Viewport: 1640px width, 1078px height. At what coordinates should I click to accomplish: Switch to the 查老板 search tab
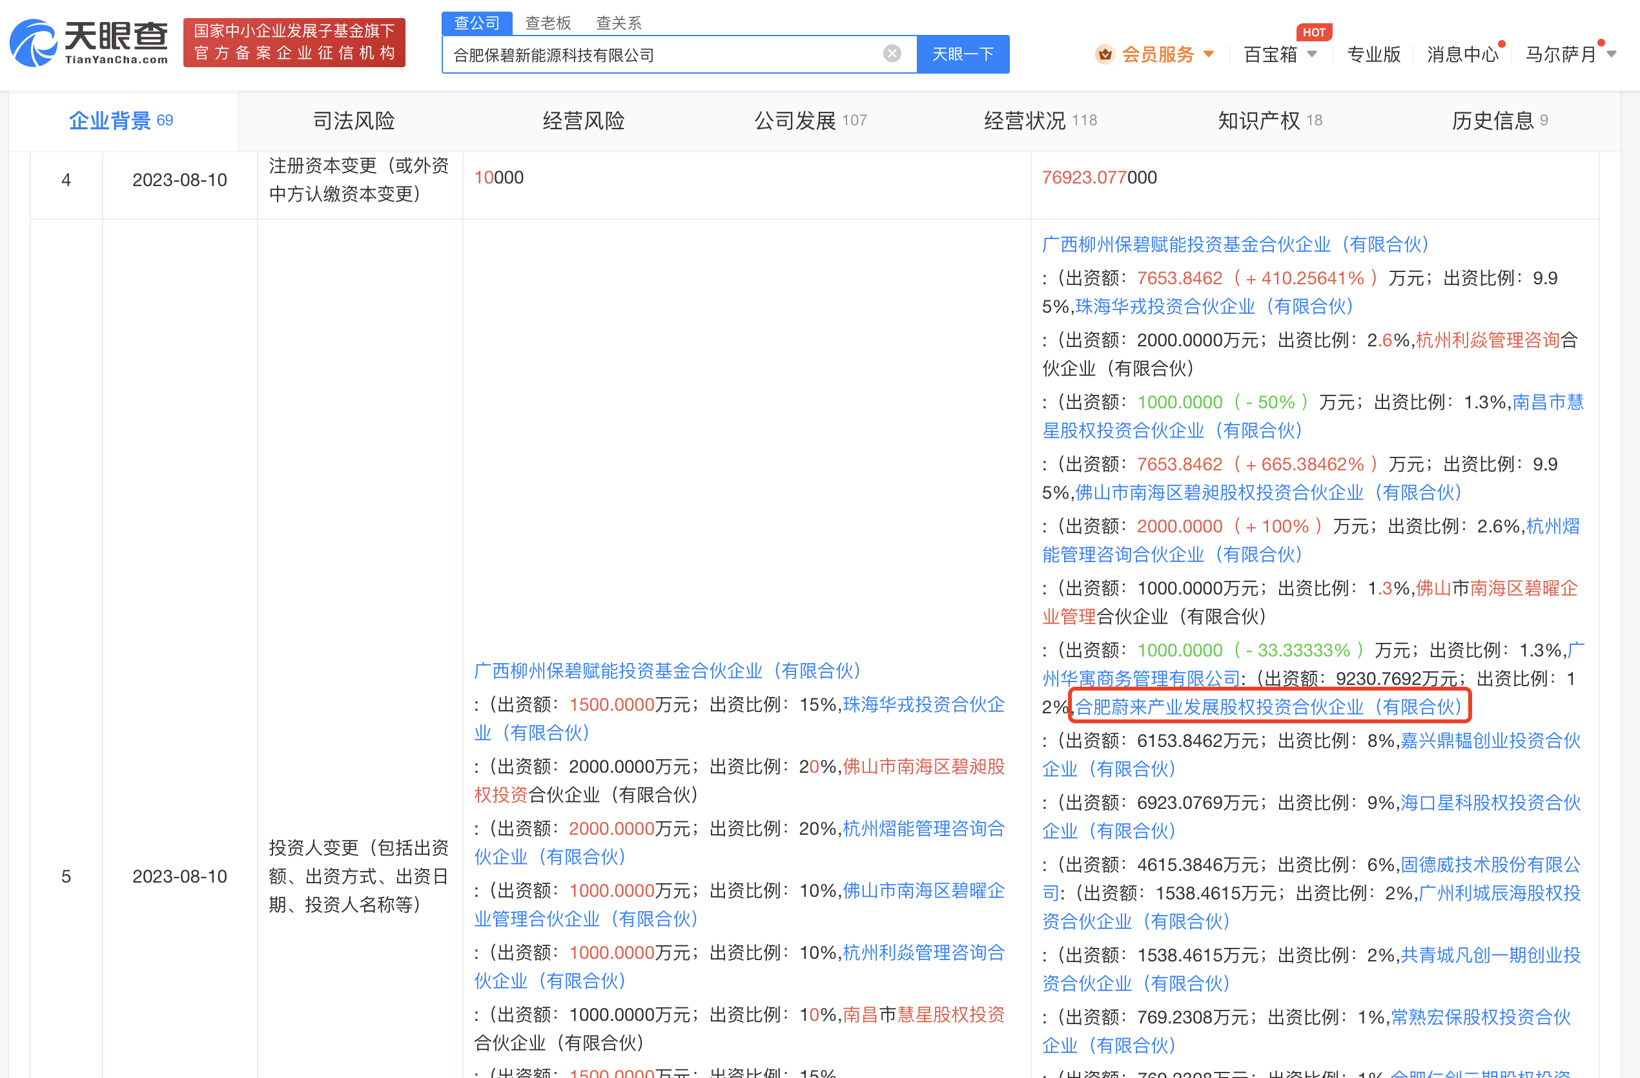[548, 22]
